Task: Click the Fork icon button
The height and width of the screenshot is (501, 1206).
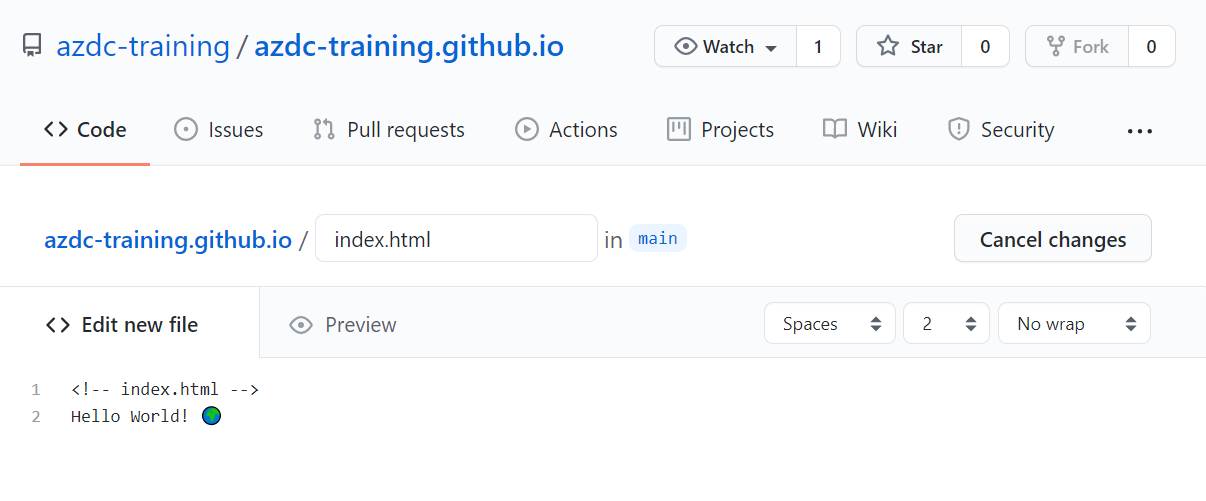Action: point(1077,46)
